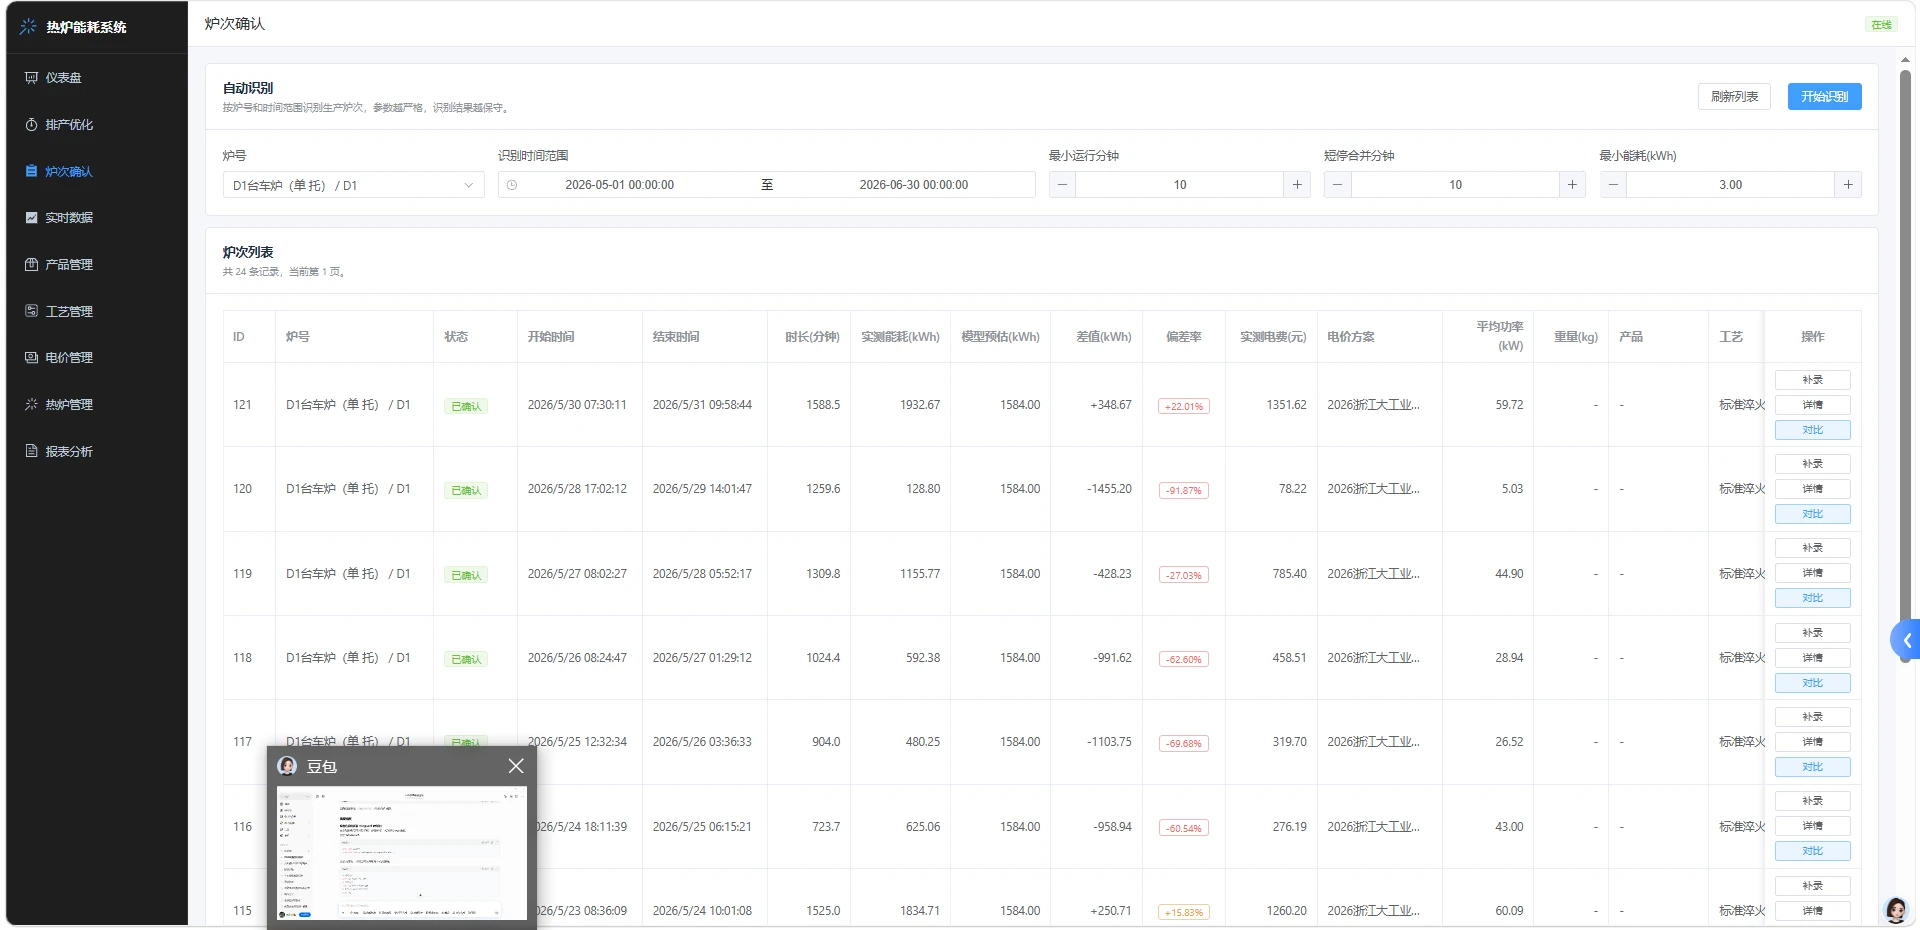Click the clock icon beside 排产优化
The width and height of the screenshot is (1920, 930).
click(31, 124)
